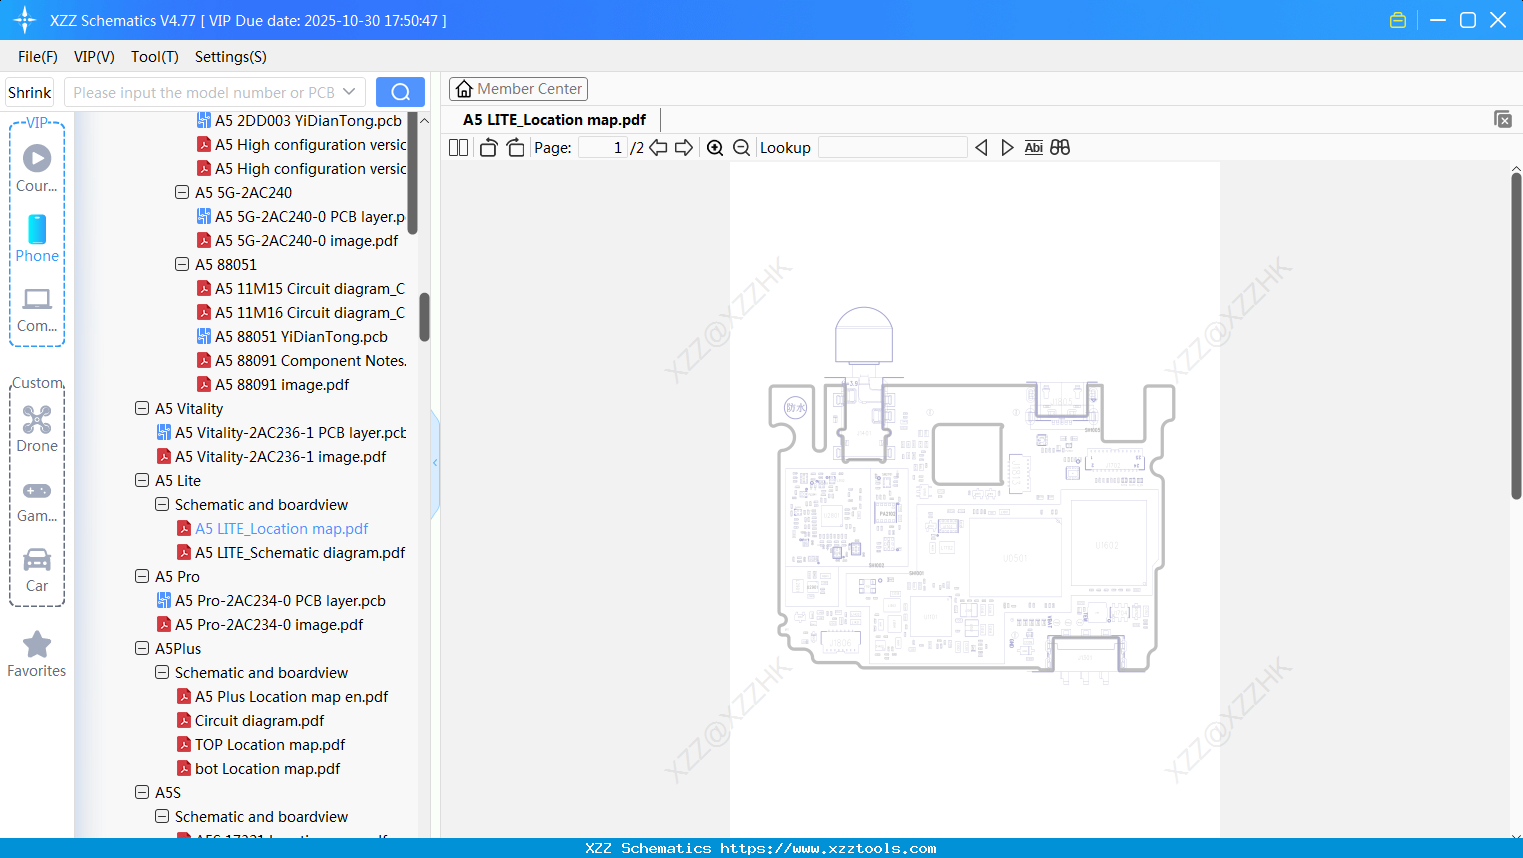Open the Tool menu
This screenshot has height=858, width=1523.
click(x=155, y=57)
